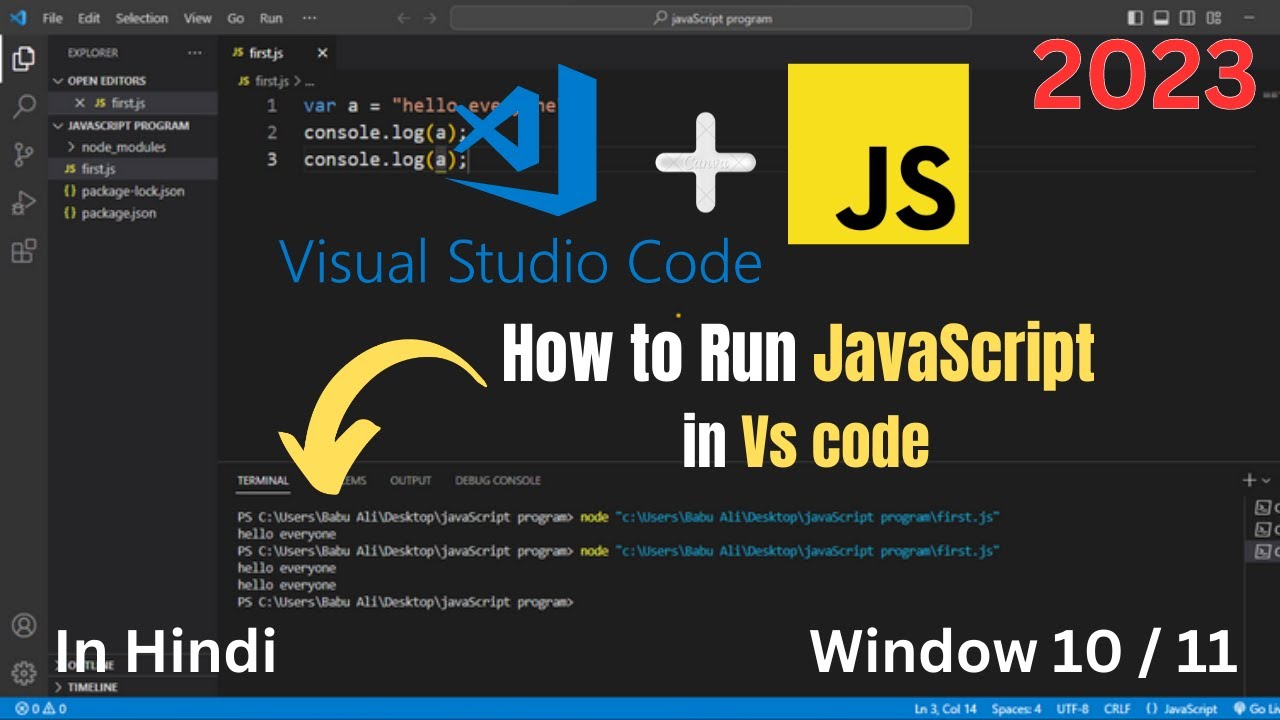Click code line 1 starting with var a

[x=430, y=106]
